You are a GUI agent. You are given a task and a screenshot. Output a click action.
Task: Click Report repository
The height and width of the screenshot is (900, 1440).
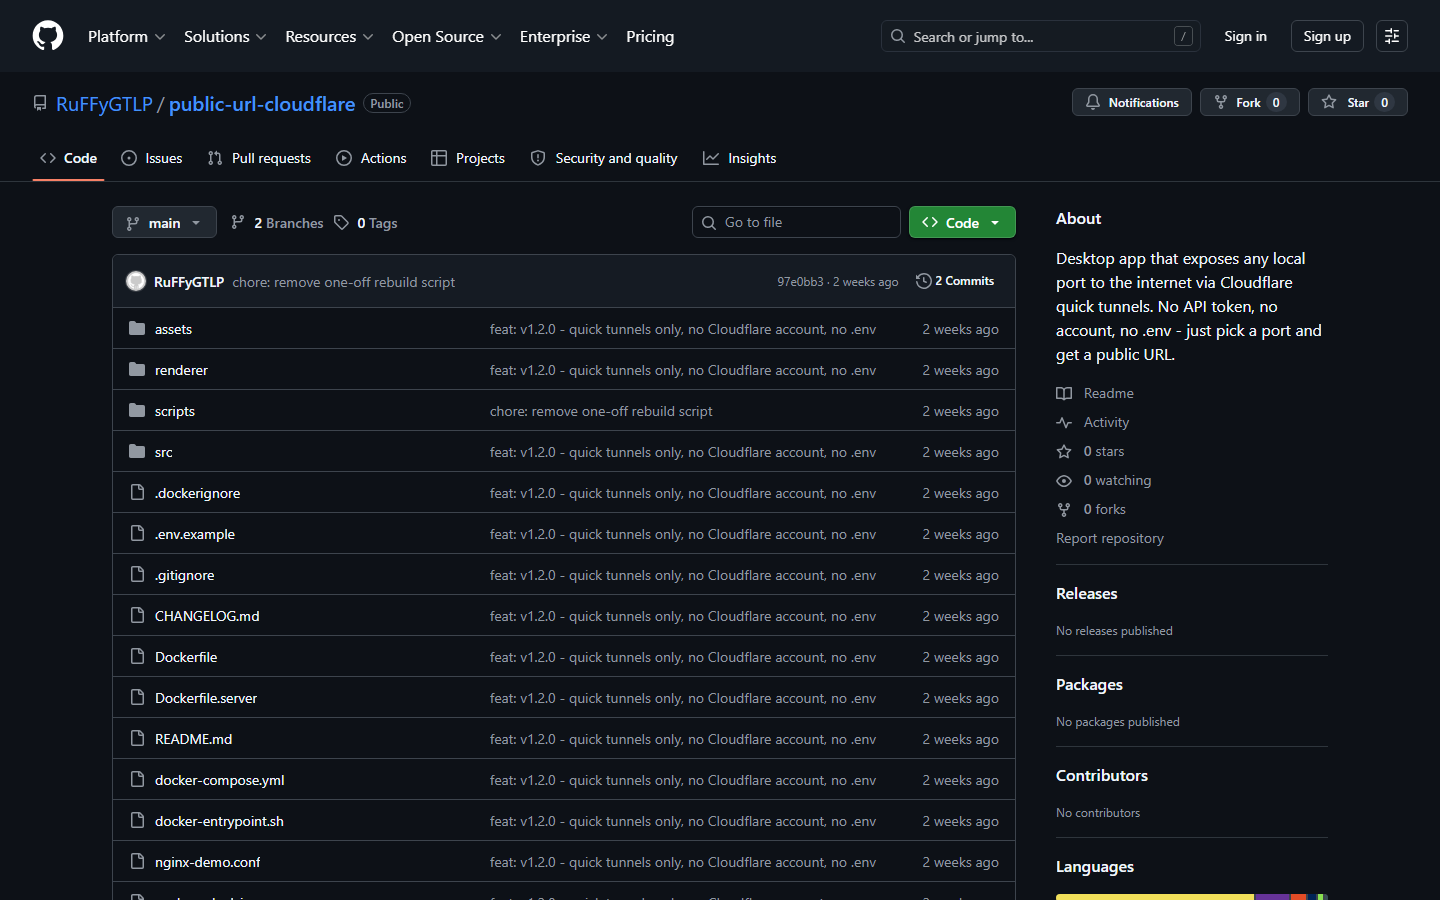click(x=1110, y=538)
